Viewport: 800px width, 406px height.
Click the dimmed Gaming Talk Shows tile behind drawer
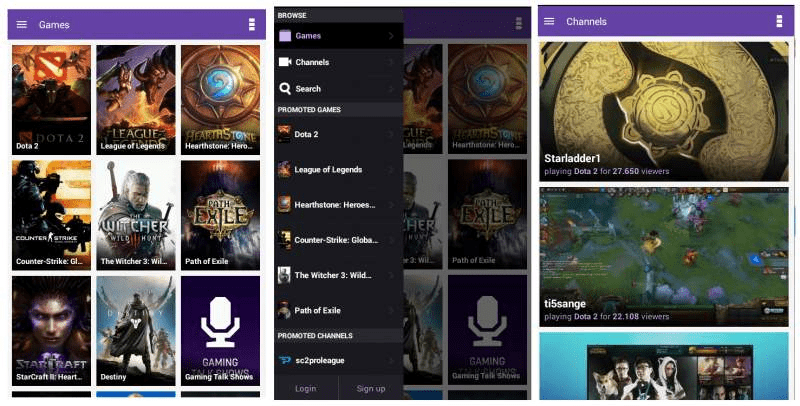487,330
